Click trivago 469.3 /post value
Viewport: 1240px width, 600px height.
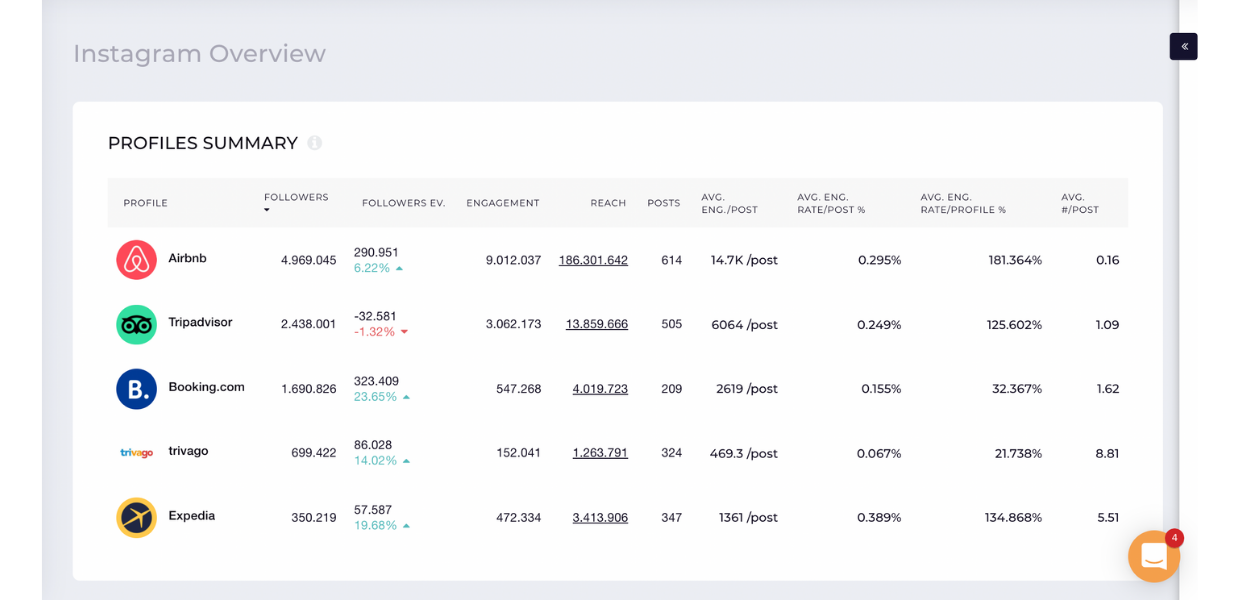coord(744,454)
